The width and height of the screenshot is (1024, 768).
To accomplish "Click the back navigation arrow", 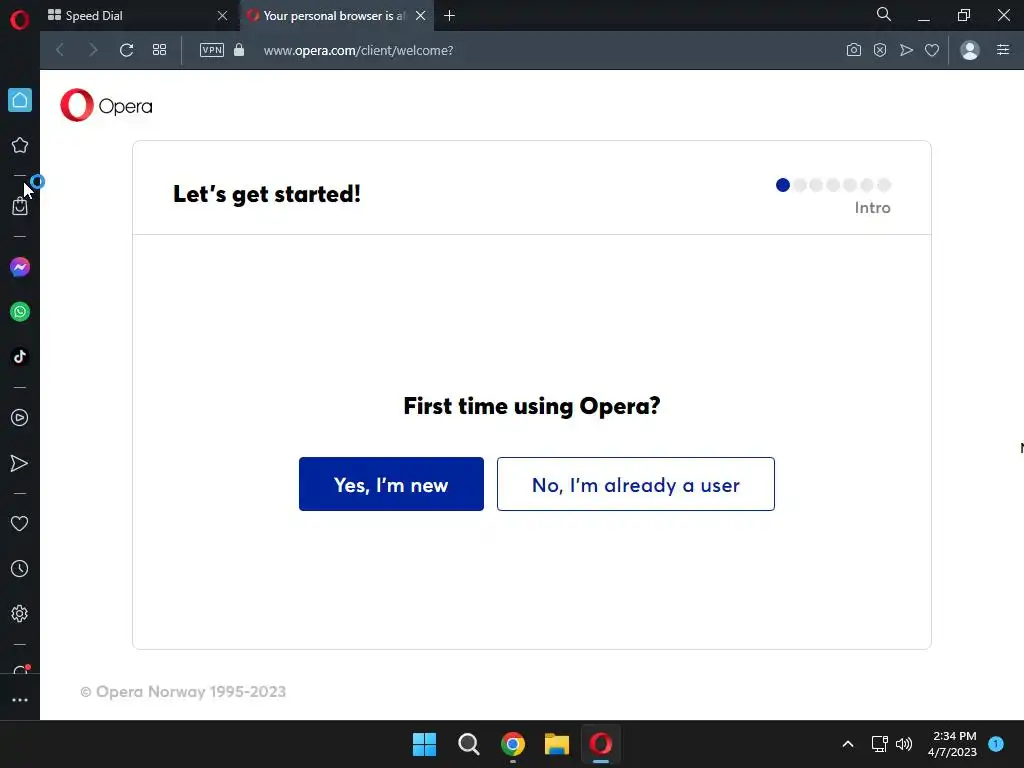I will pyautogui.click(x=60, y=50).
